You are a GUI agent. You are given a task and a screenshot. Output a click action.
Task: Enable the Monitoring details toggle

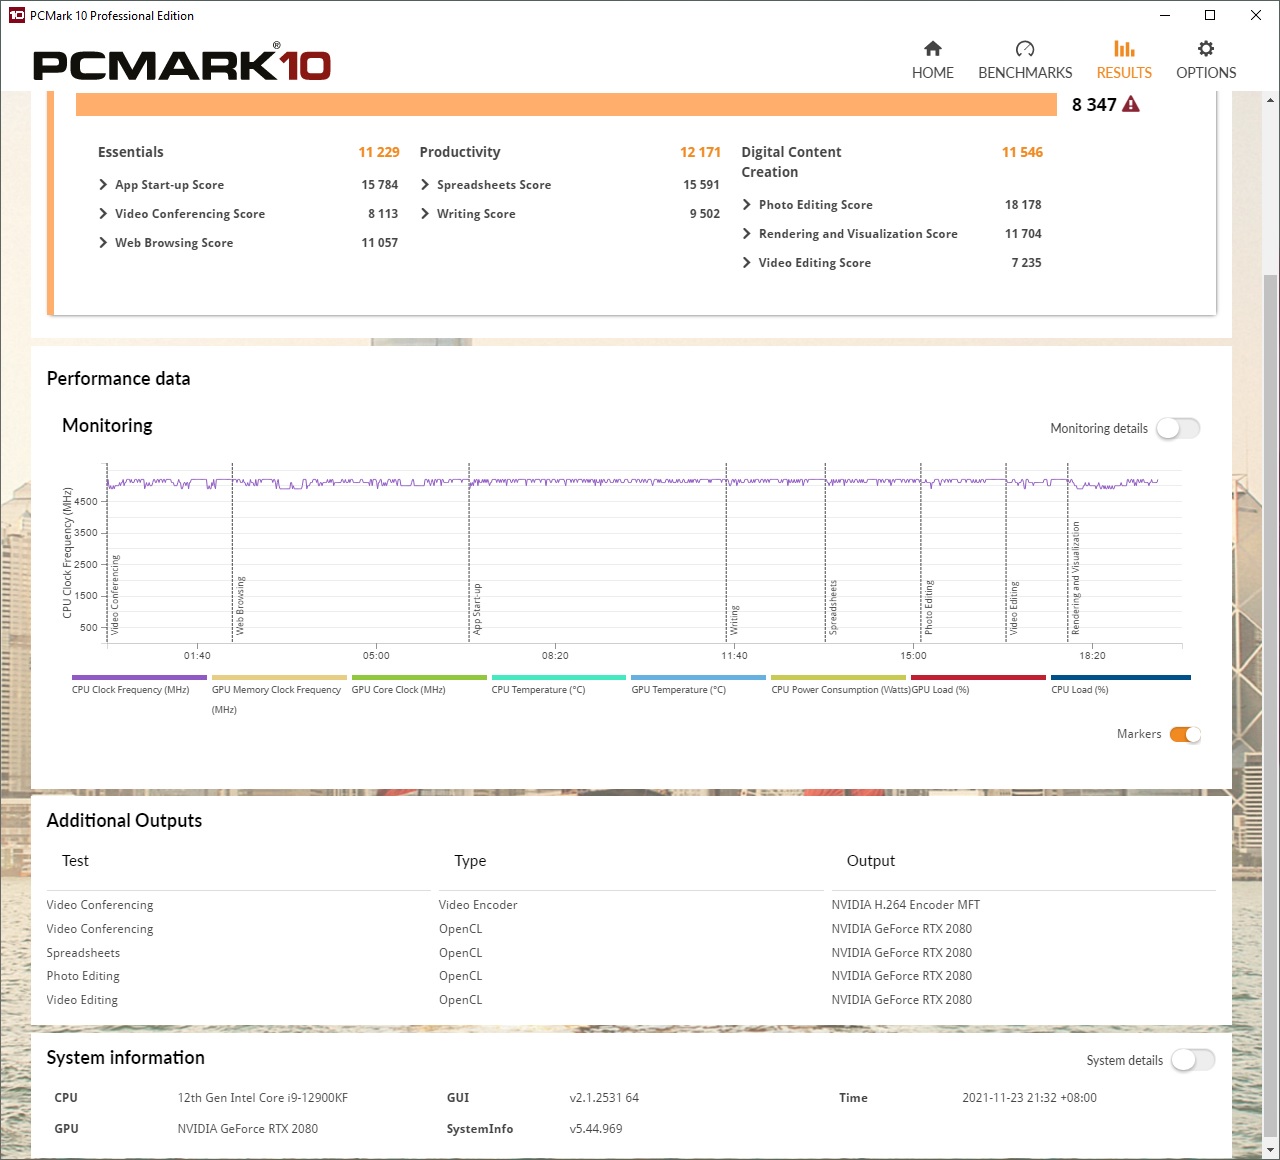tap(1178, 428)
